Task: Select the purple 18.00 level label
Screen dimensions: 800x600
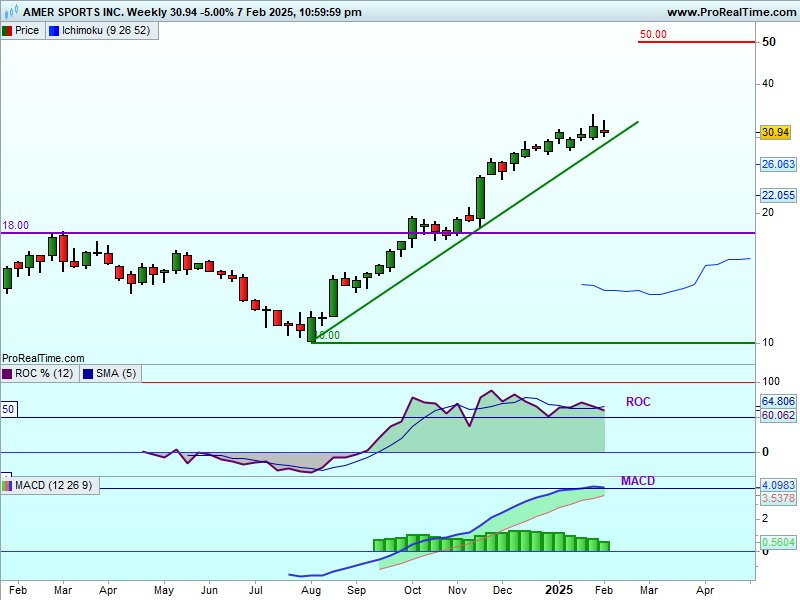Action: coord(15,226)
